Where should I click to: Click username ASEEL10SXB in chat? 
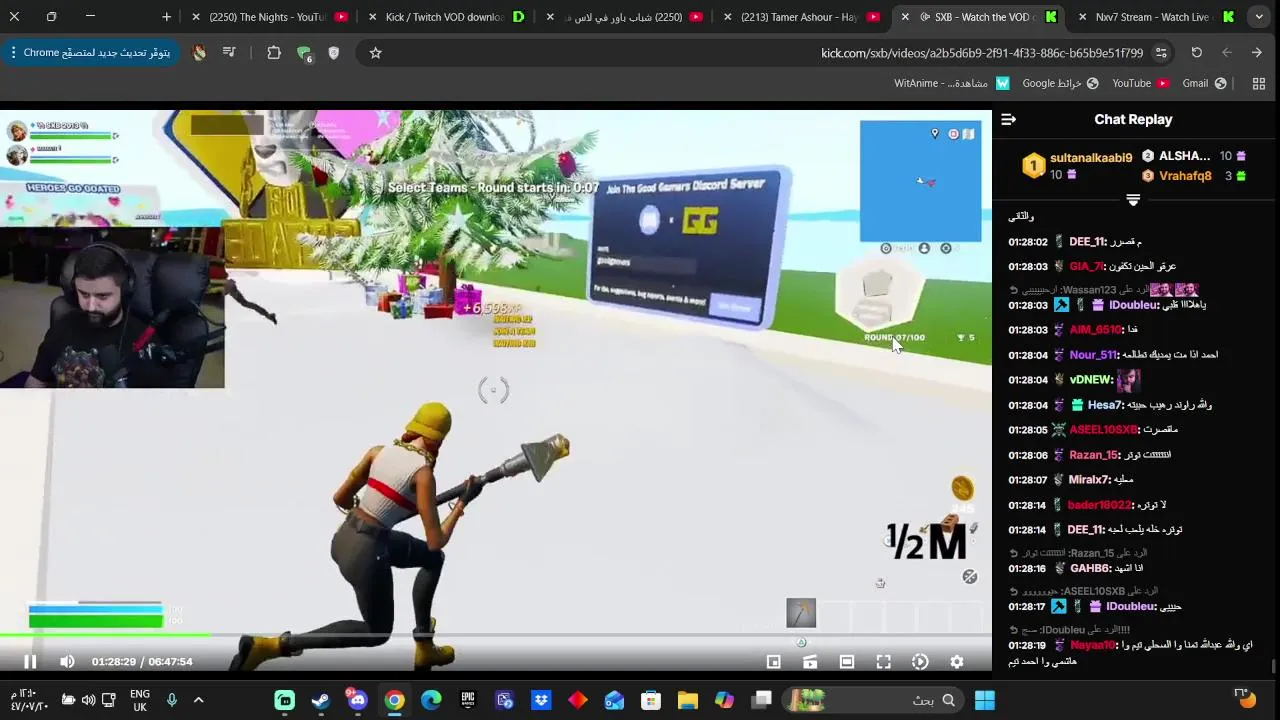[1104, 430]
